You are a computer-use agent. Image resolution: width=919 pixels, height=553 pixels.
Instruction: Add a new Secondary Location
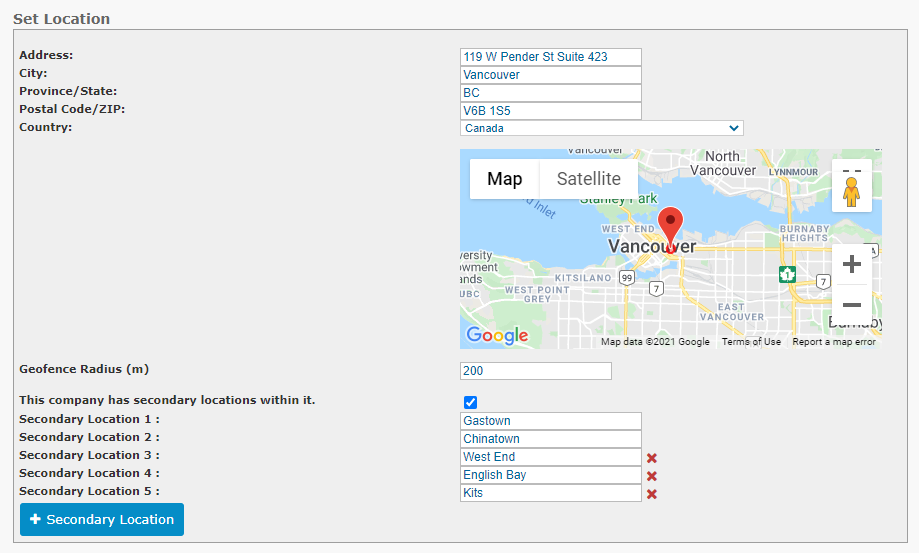[102, 520]
